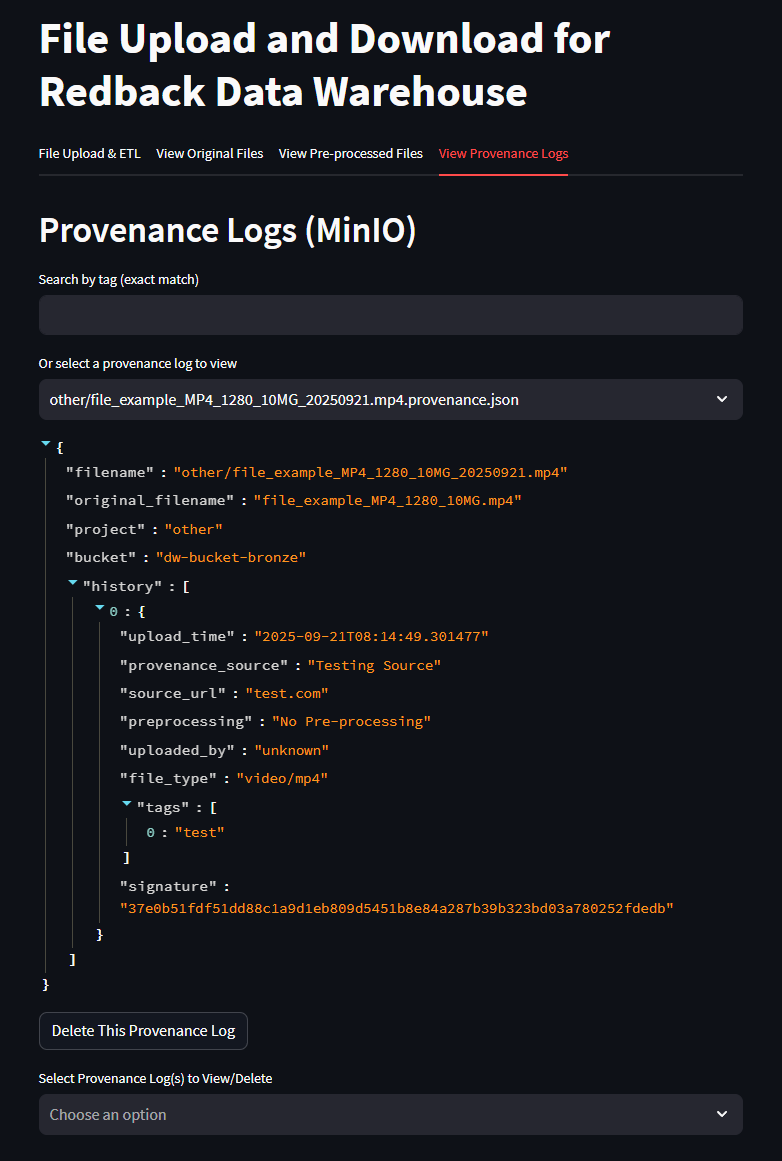This screenshot has width=782, height=1161.
Task: Click the "Search by tag (exact match)" label
Action: pos(119,279)
